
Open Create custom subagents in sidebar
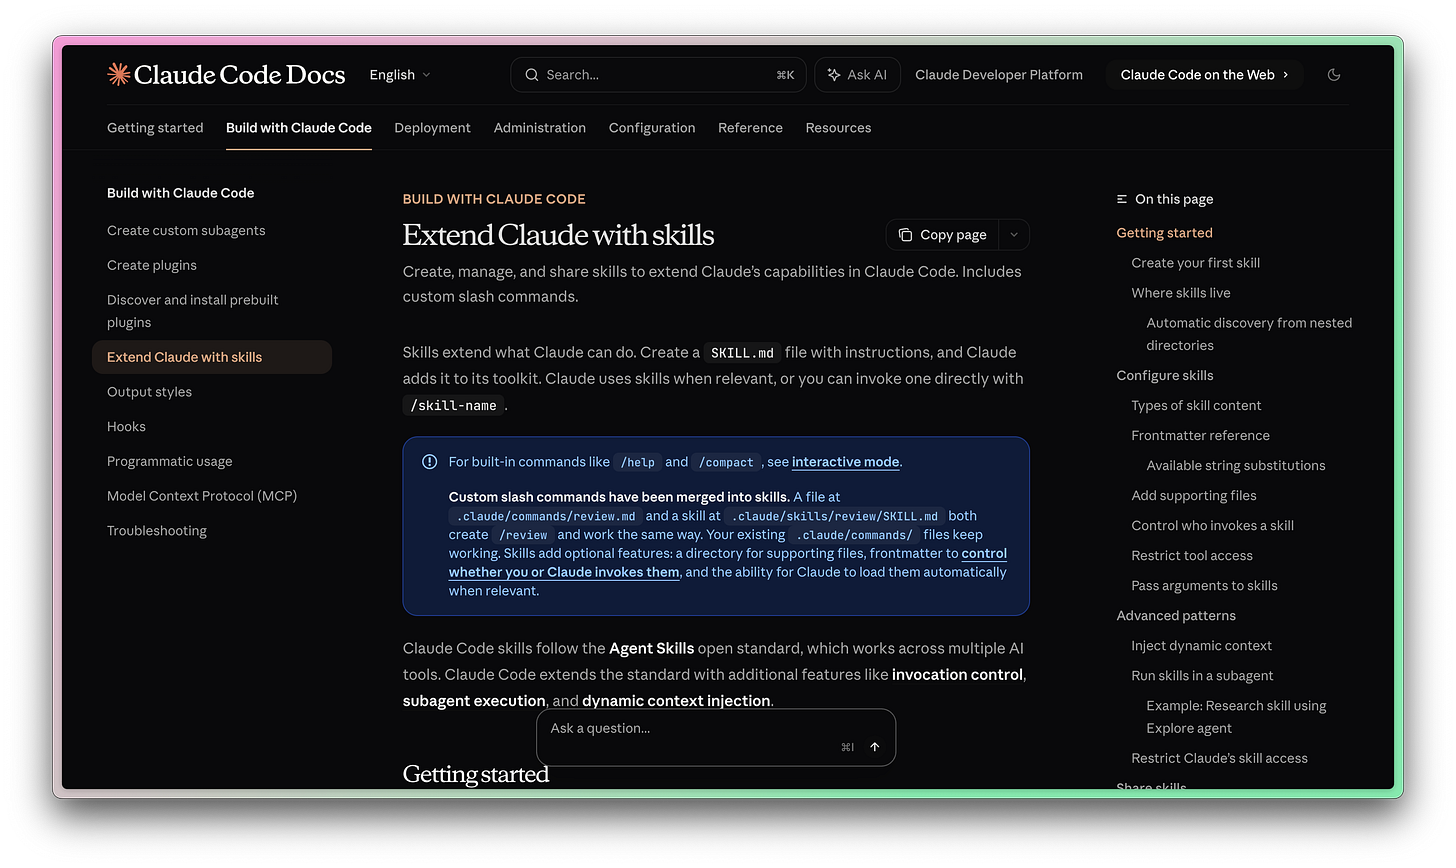click(186, 230)
